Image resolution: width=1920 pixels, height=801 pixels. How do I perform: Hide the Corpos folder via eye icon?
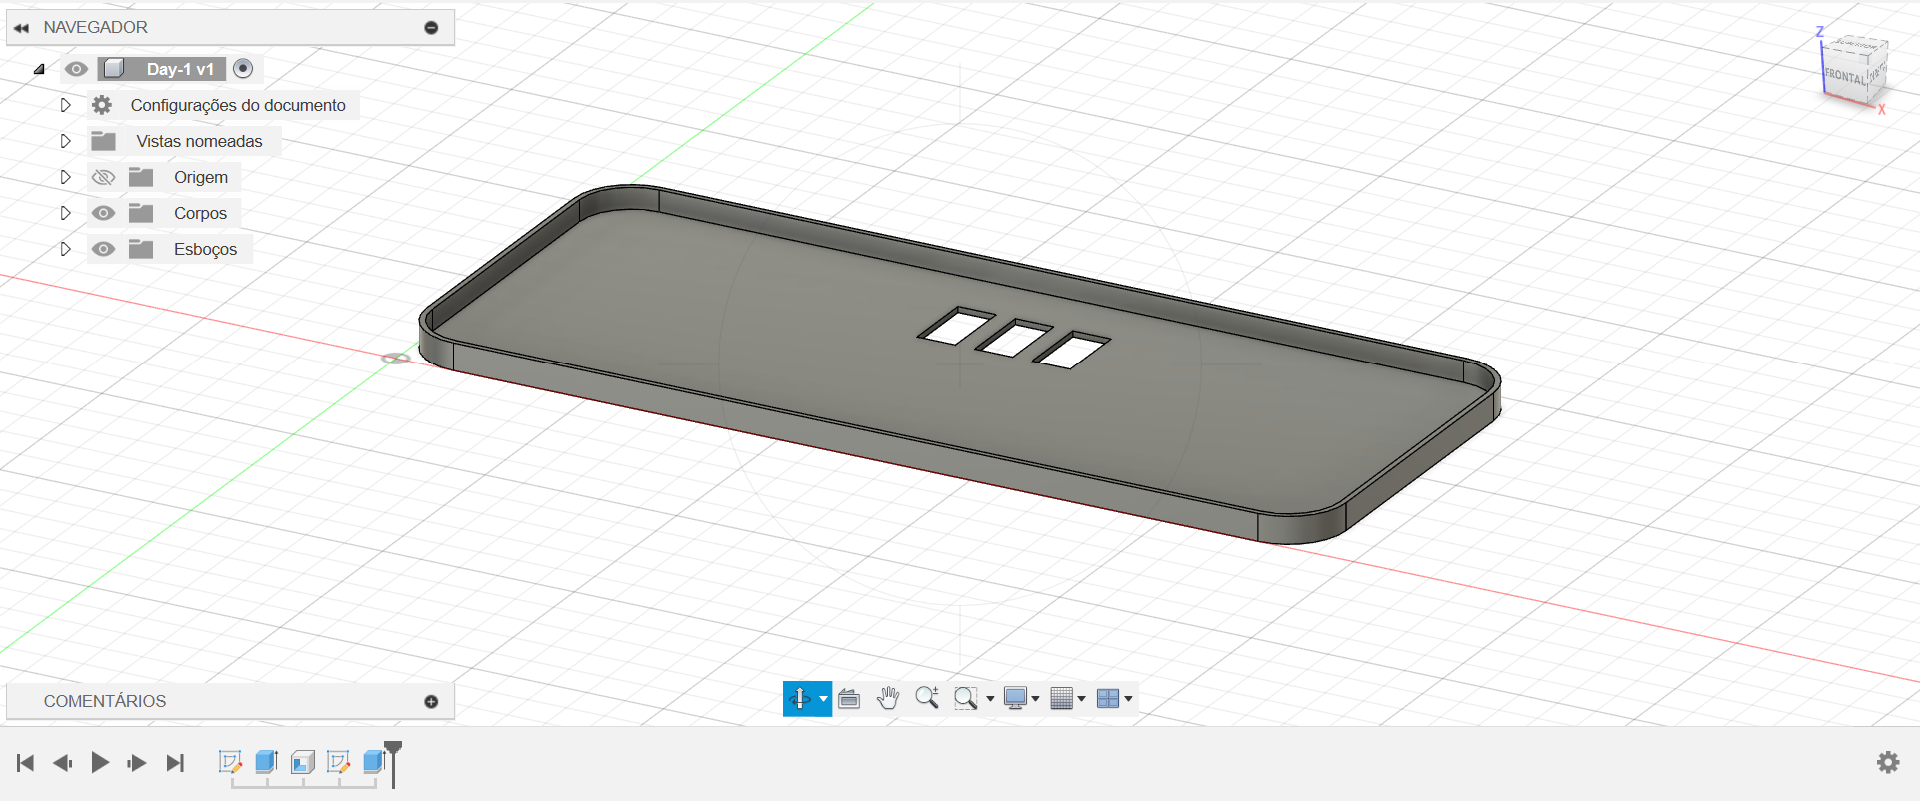click(x=103, y=213)
